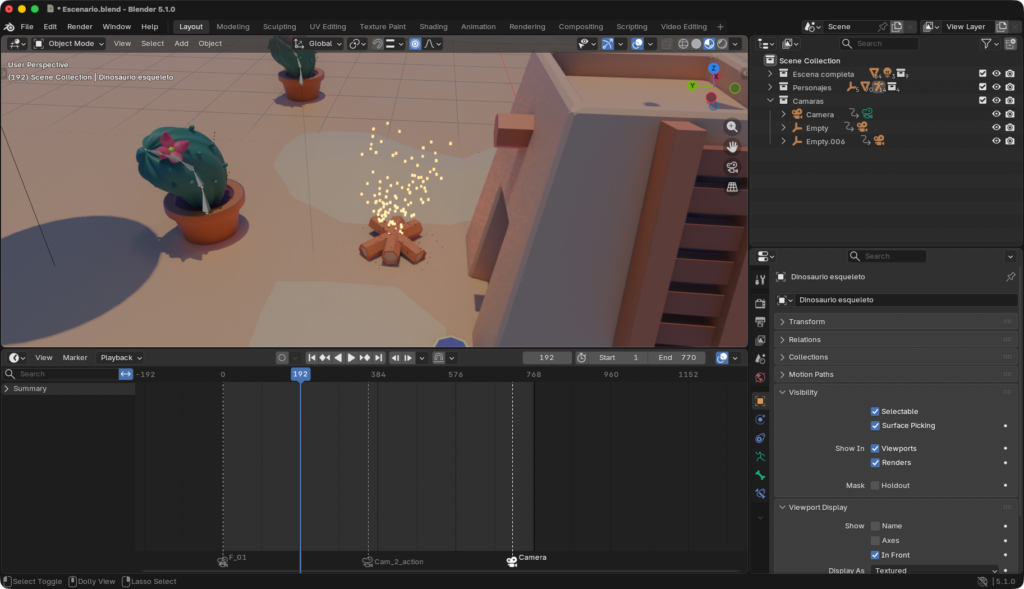Jump to the timeline end frame button
Screen dimensions: 1024x589
[x=379, y=358]
